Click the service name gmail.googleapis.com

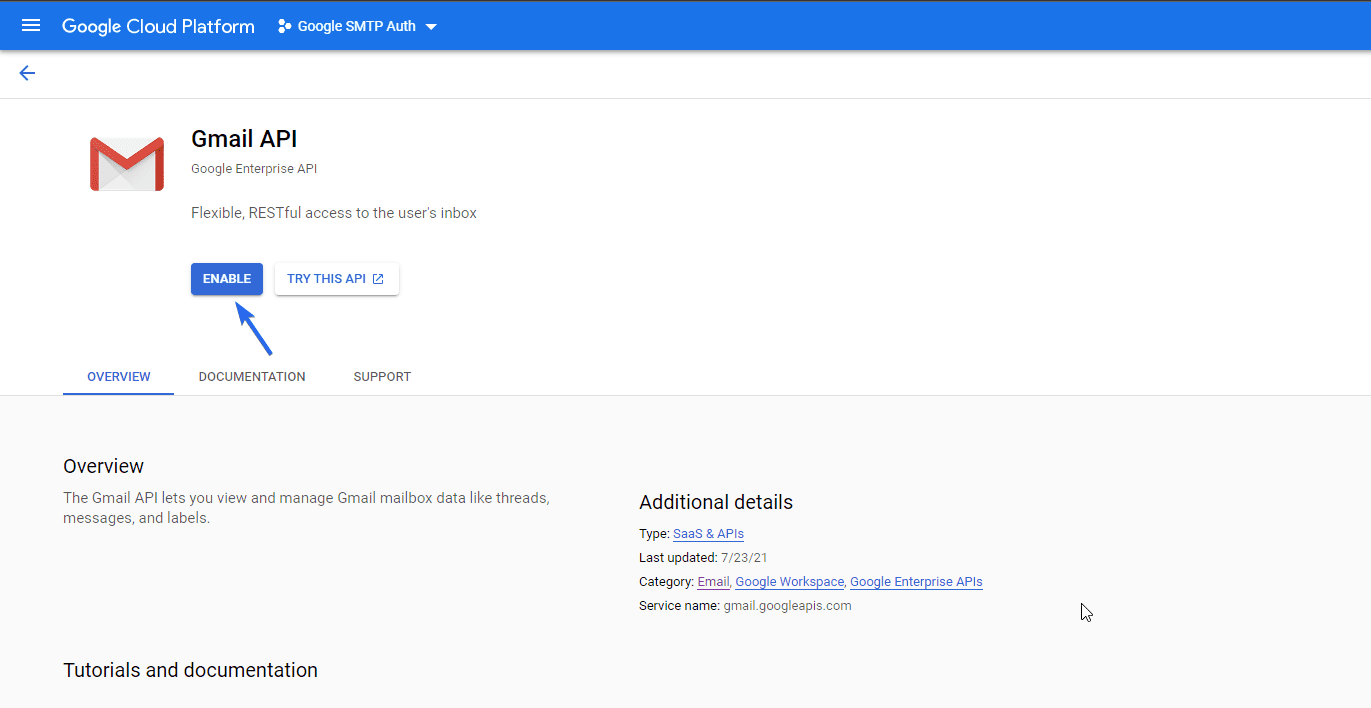[x=787, y=606]
